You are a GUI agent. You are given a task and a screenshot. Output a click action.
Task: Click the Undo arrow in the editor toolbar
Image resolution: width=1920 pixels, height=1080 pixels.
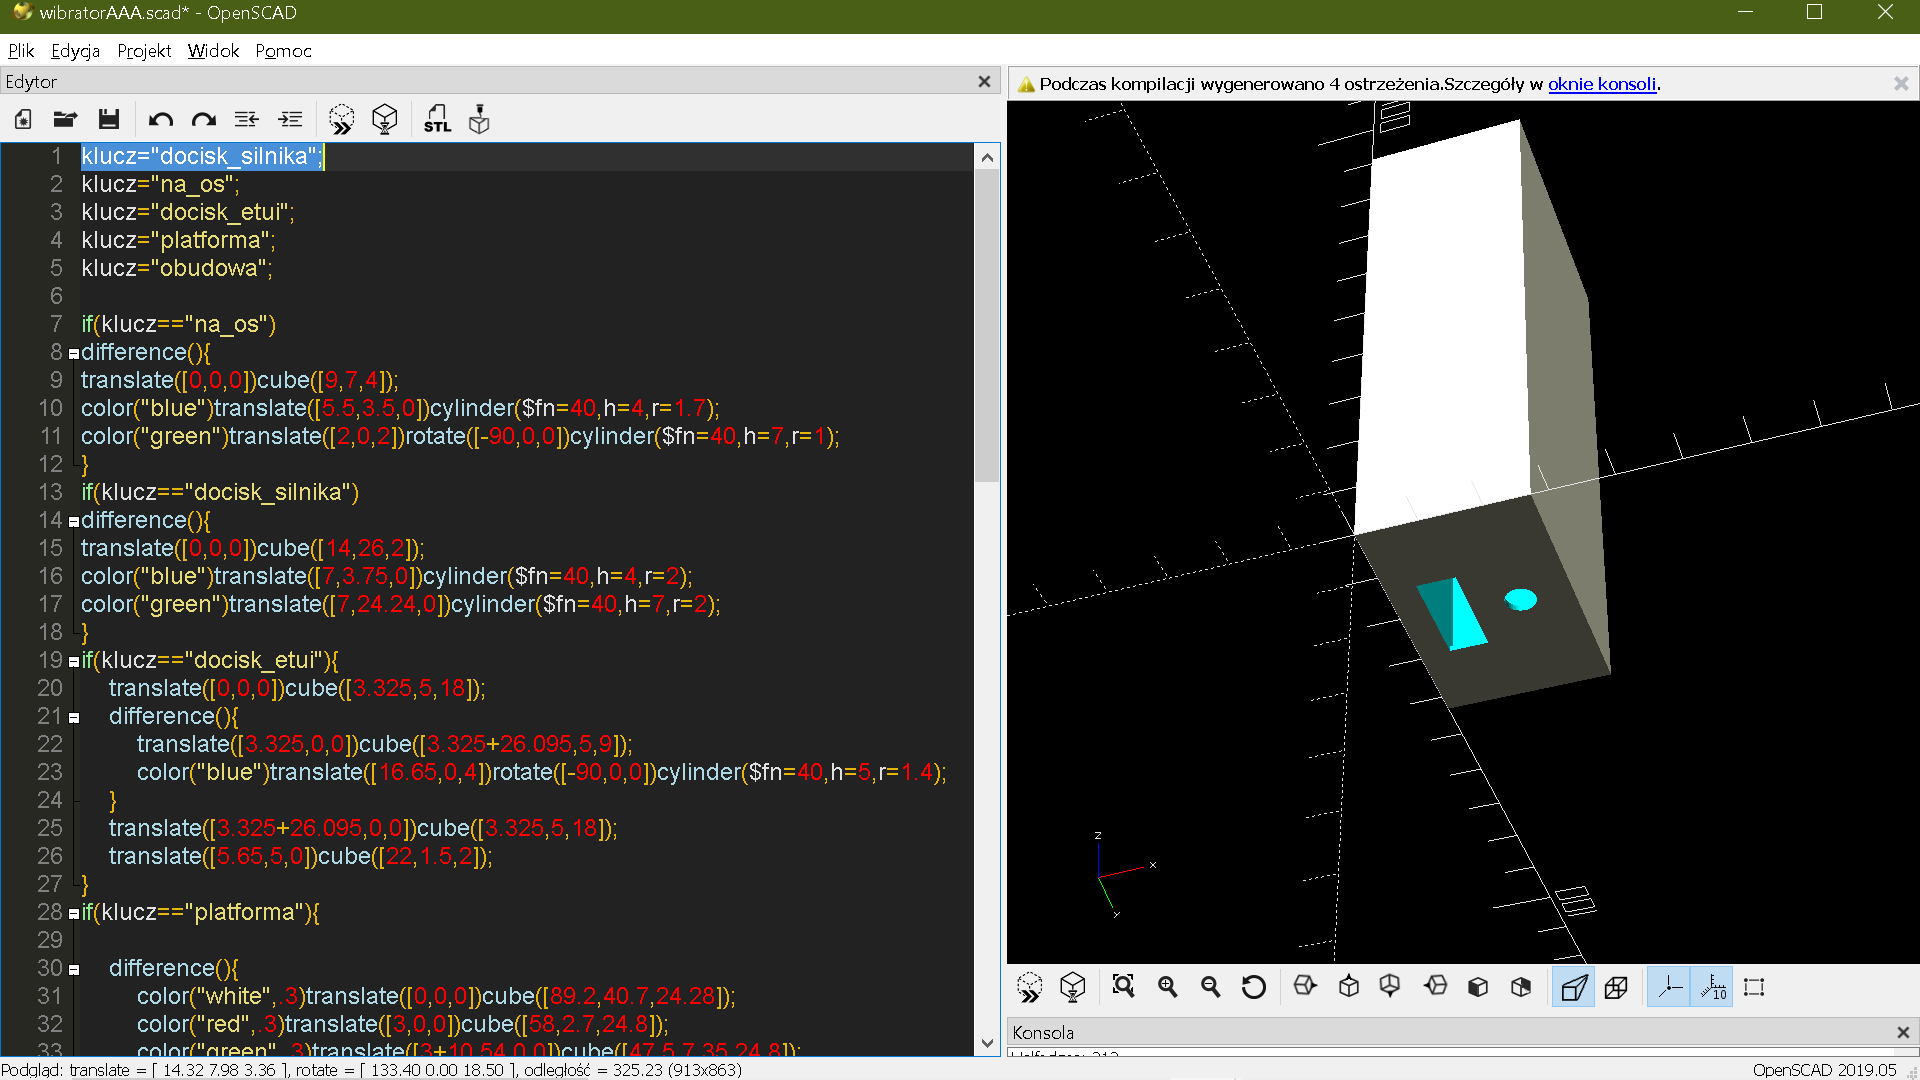point(160,120)
